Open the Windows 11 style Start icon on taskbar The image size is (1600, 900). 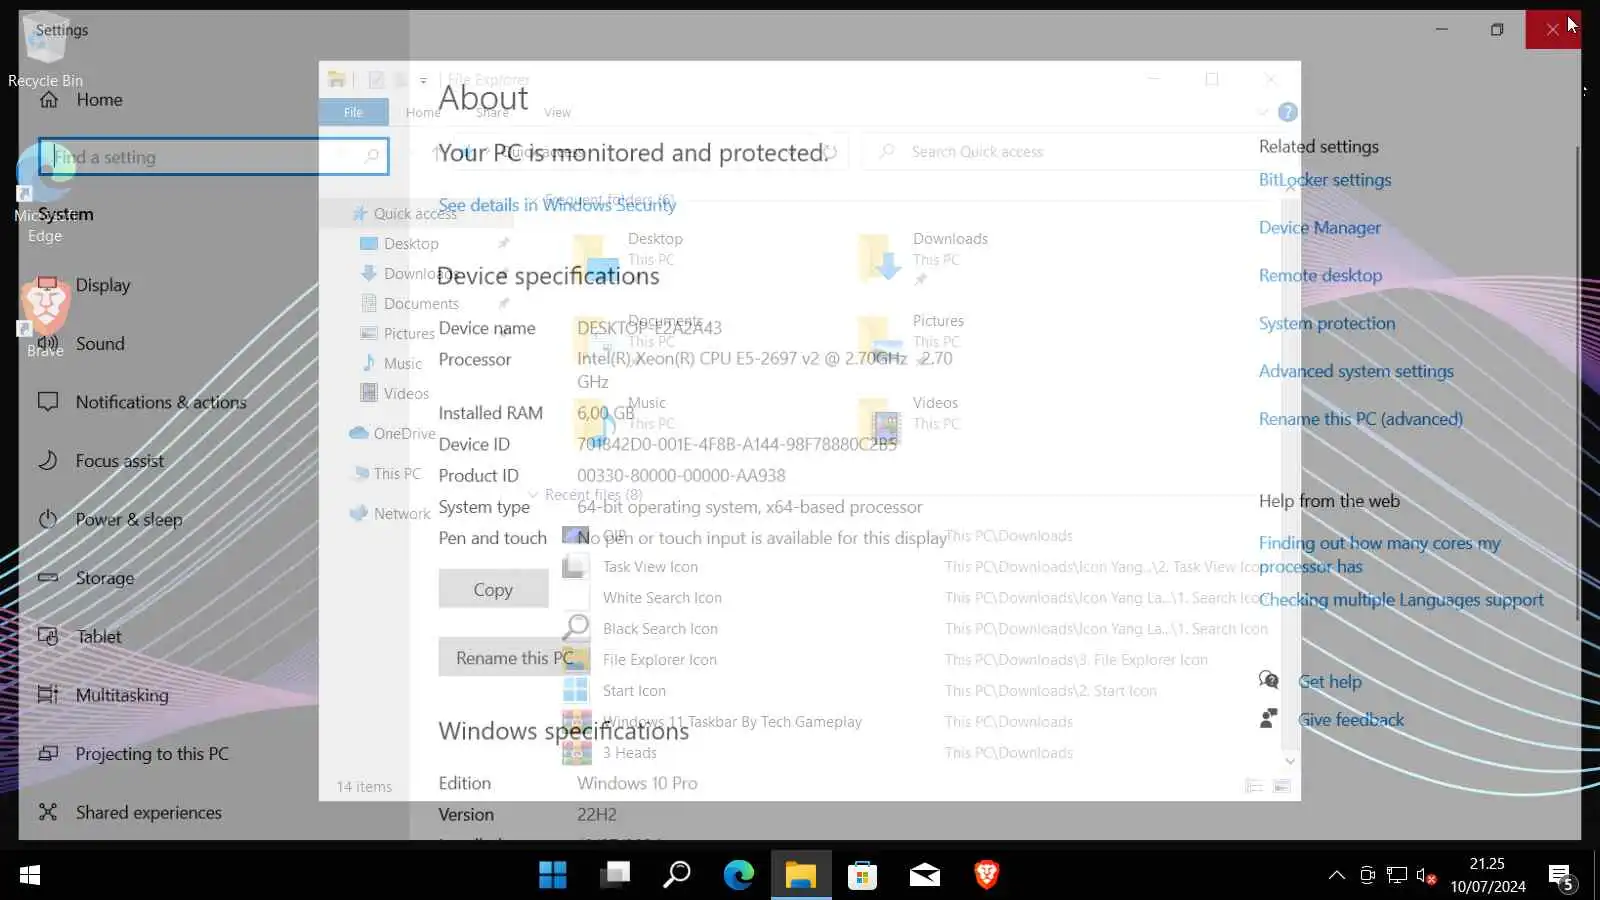tap(552, 875)
